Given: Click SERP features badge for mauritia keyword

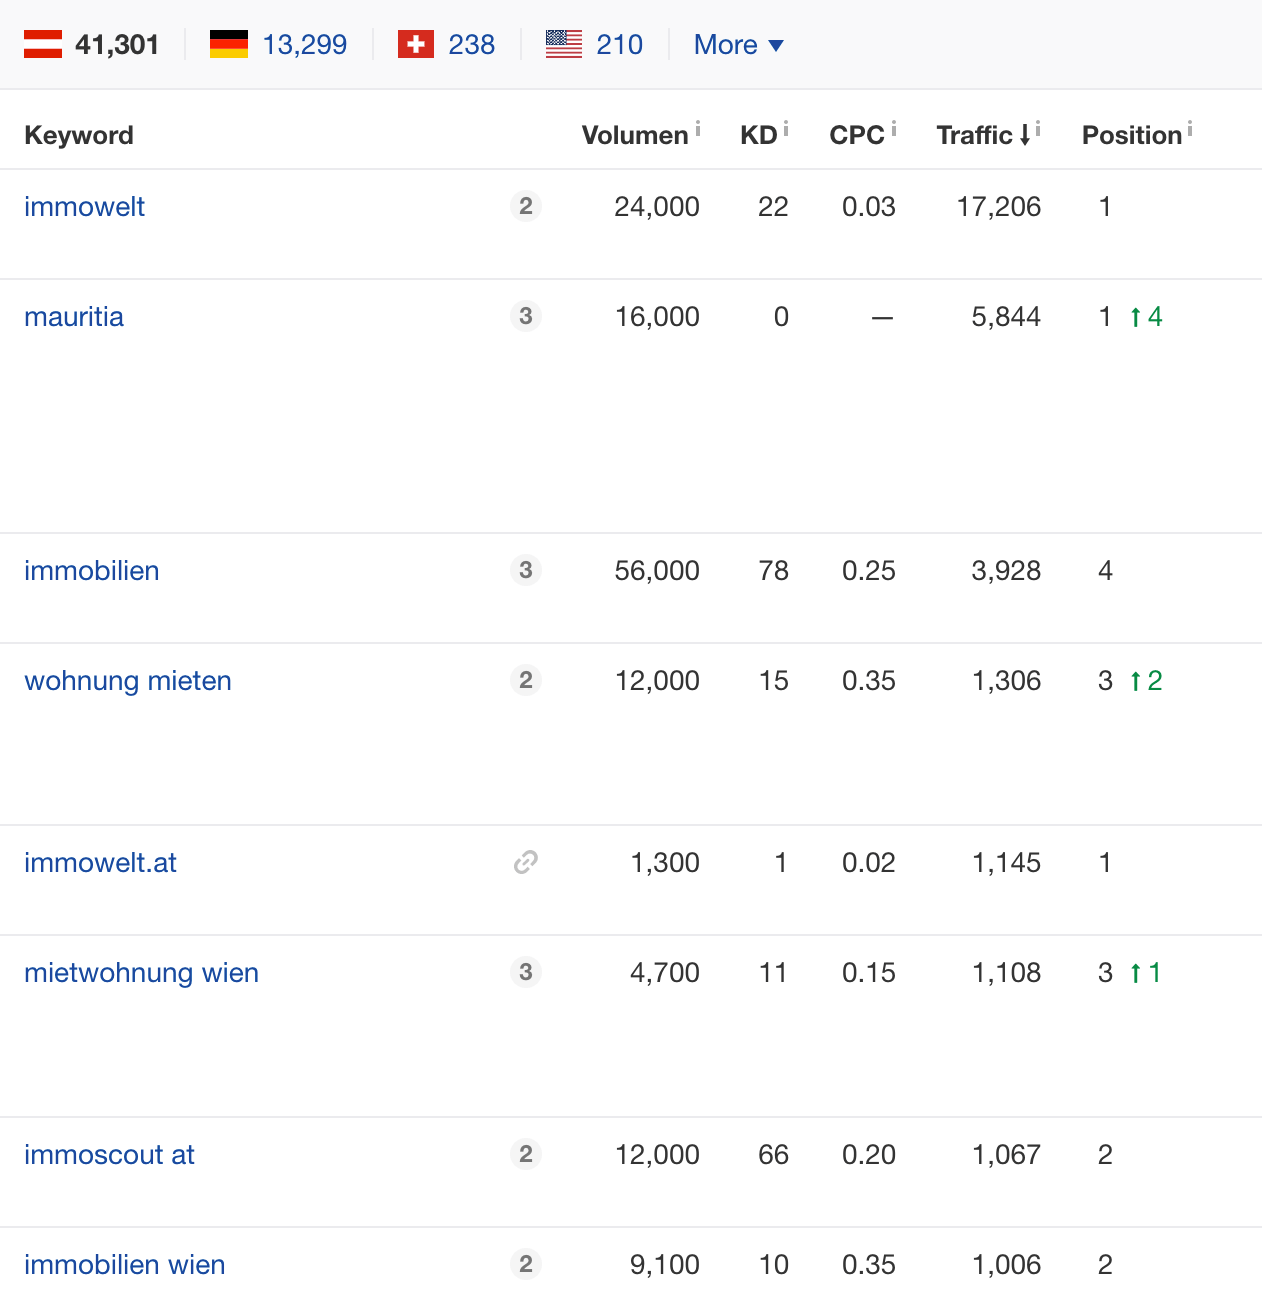Looking at the screenshot, I should point(526,316).
